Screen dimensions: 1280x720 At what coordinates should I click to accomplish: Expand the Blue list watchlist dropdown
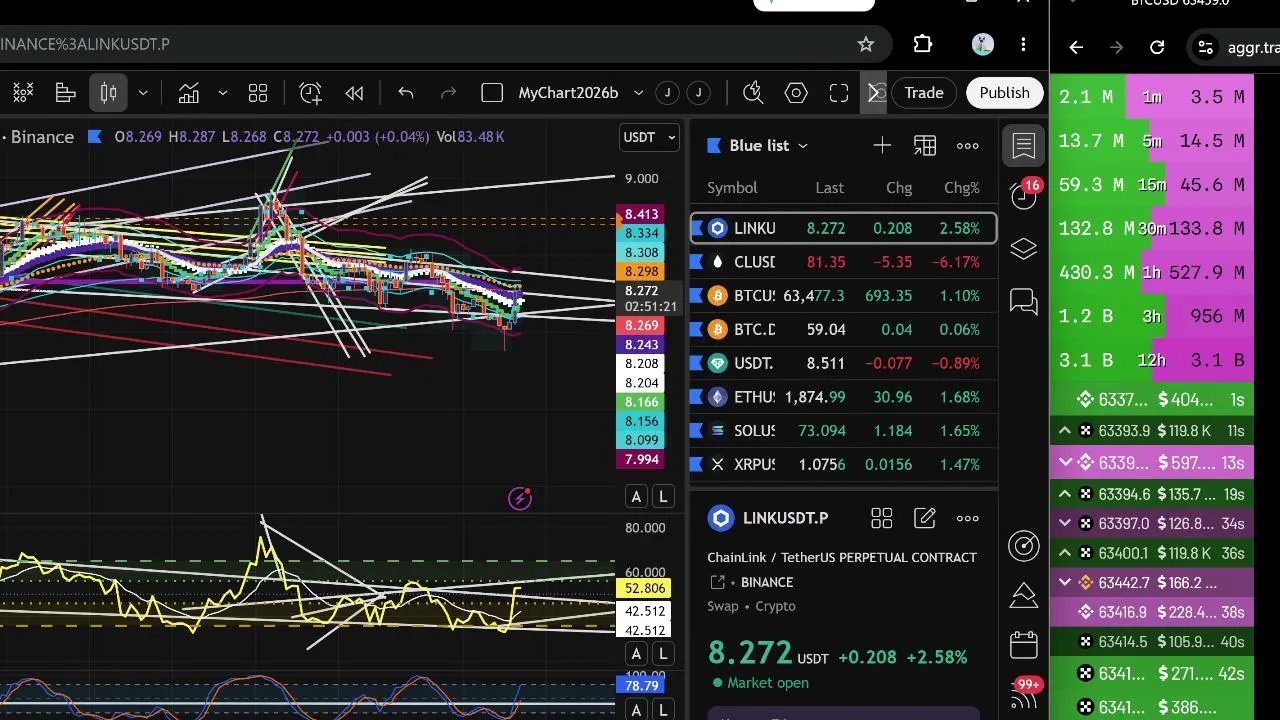(759, 146)
